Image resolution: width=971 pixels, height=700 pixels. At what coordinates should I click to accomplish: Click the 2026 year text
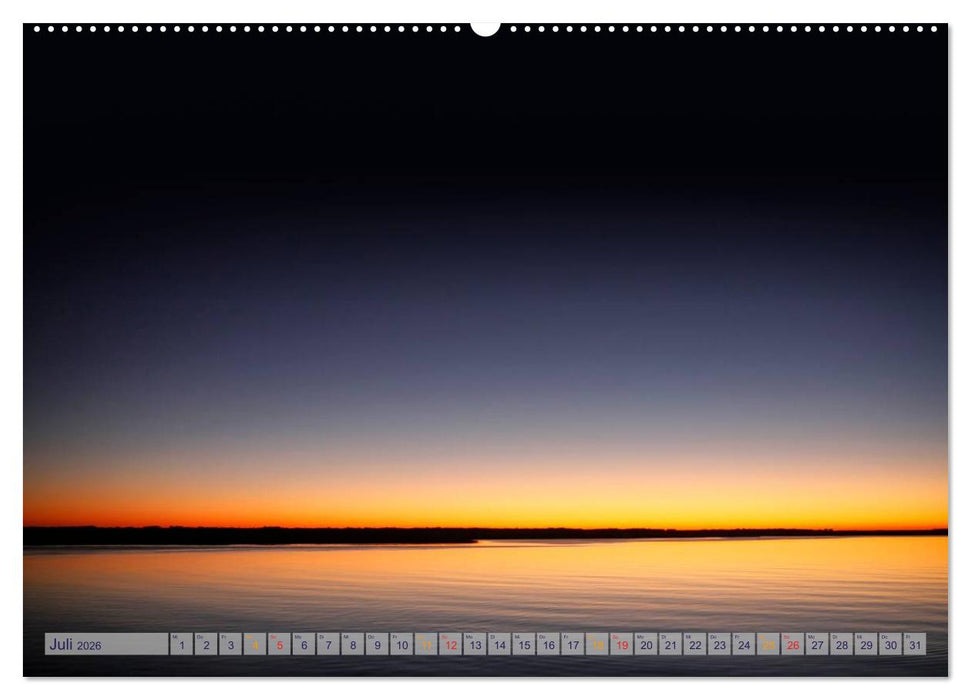pos(90,644)
